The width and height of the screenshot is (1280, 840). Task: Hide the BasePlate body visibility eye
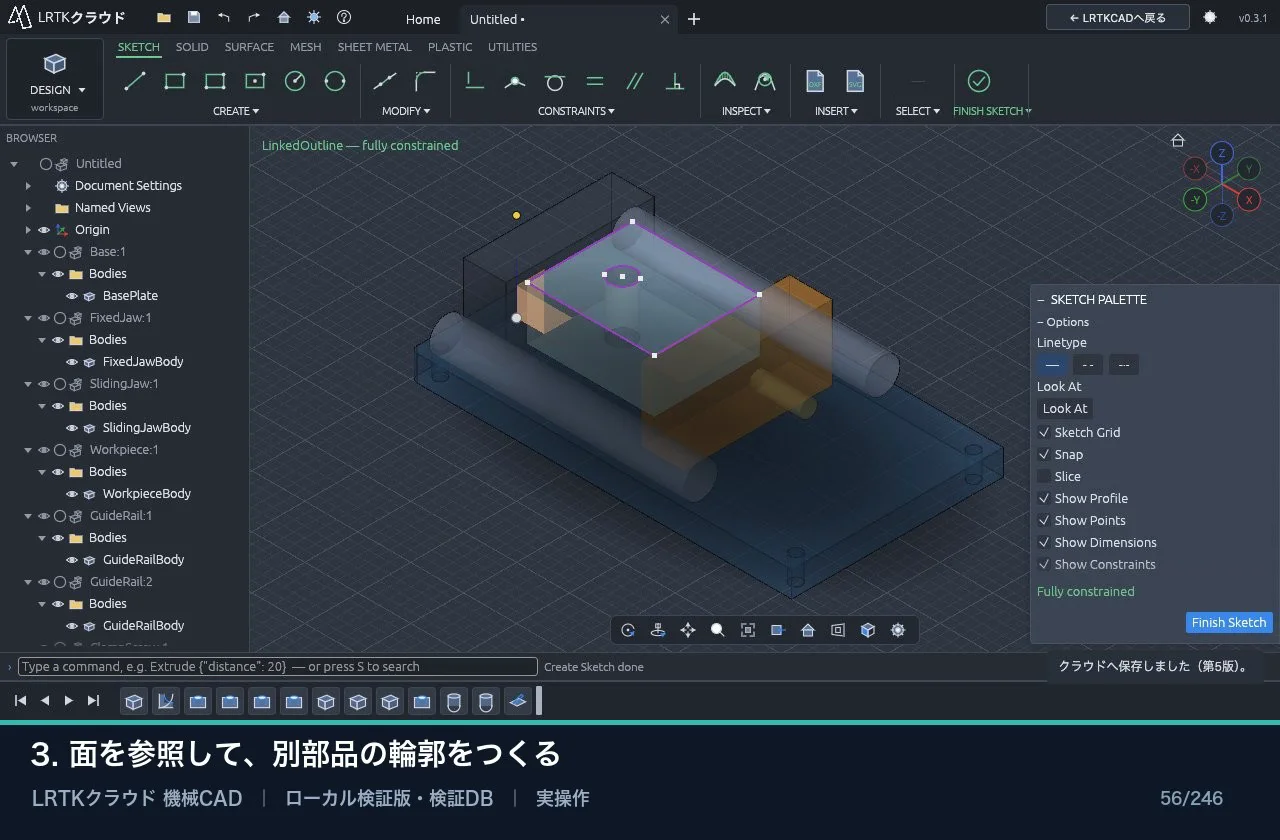72,296
